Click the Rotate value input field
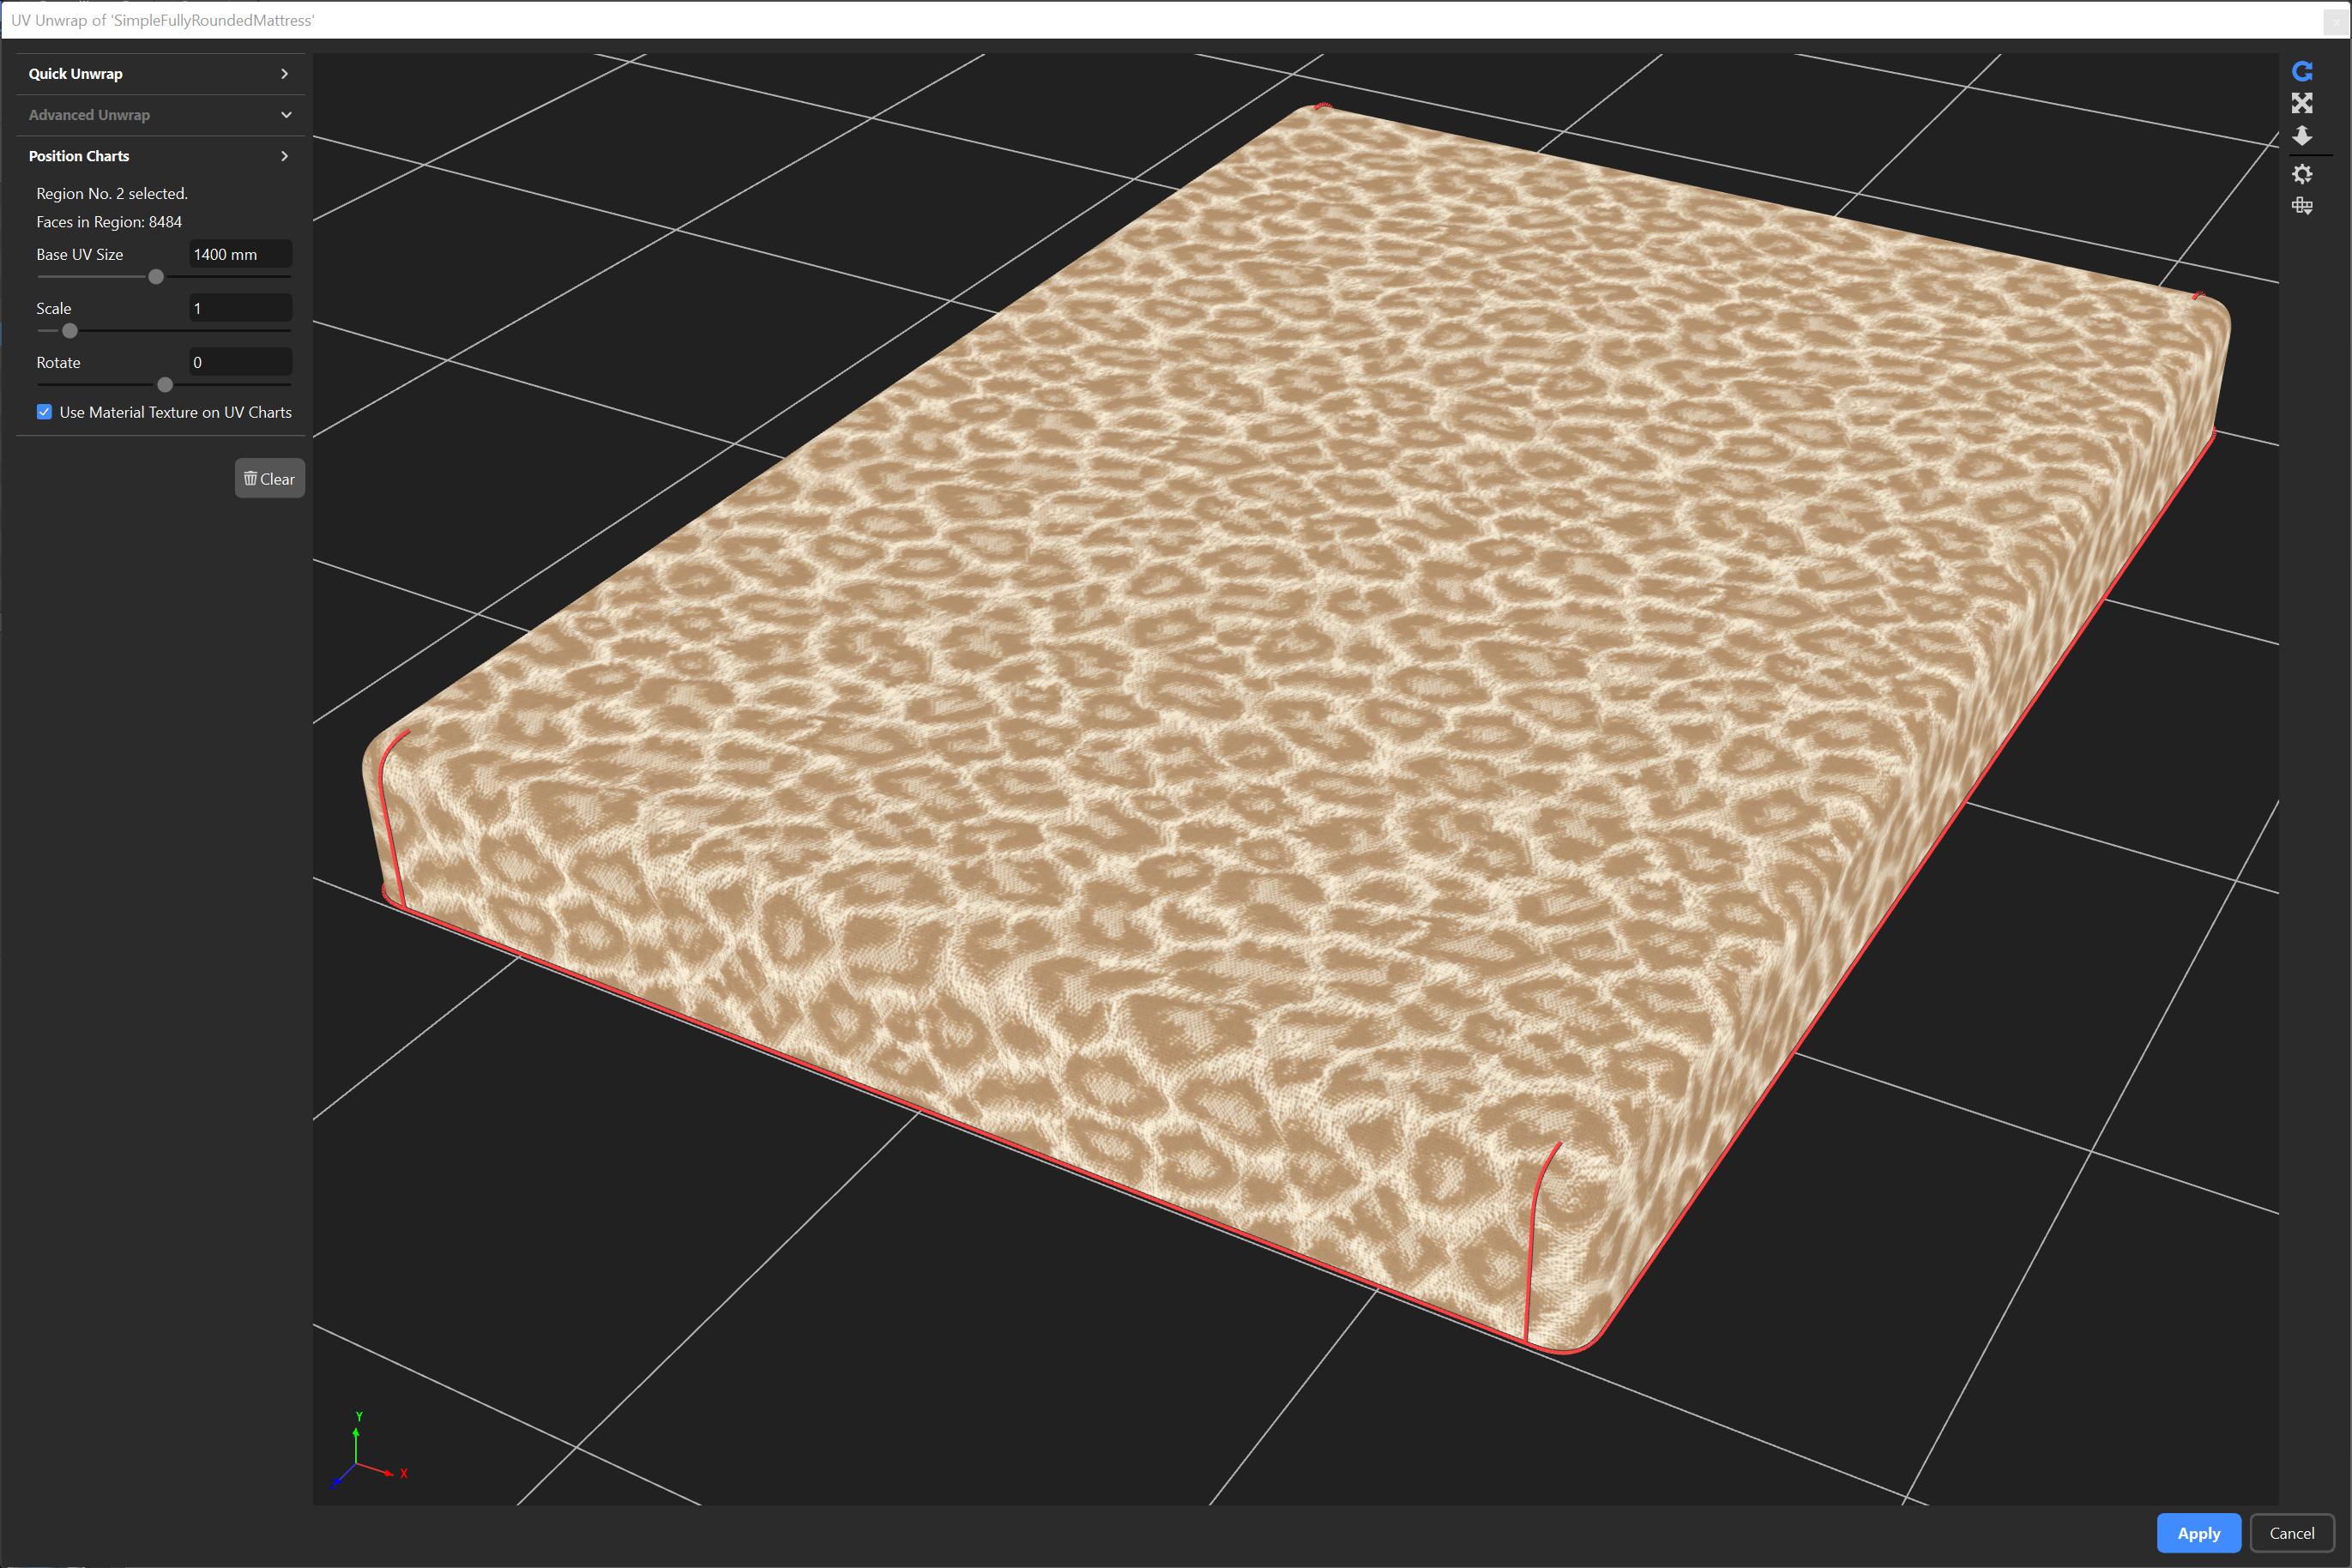Image resolution: width=2352 pixels, height=1568 pixels. (240, 362)
